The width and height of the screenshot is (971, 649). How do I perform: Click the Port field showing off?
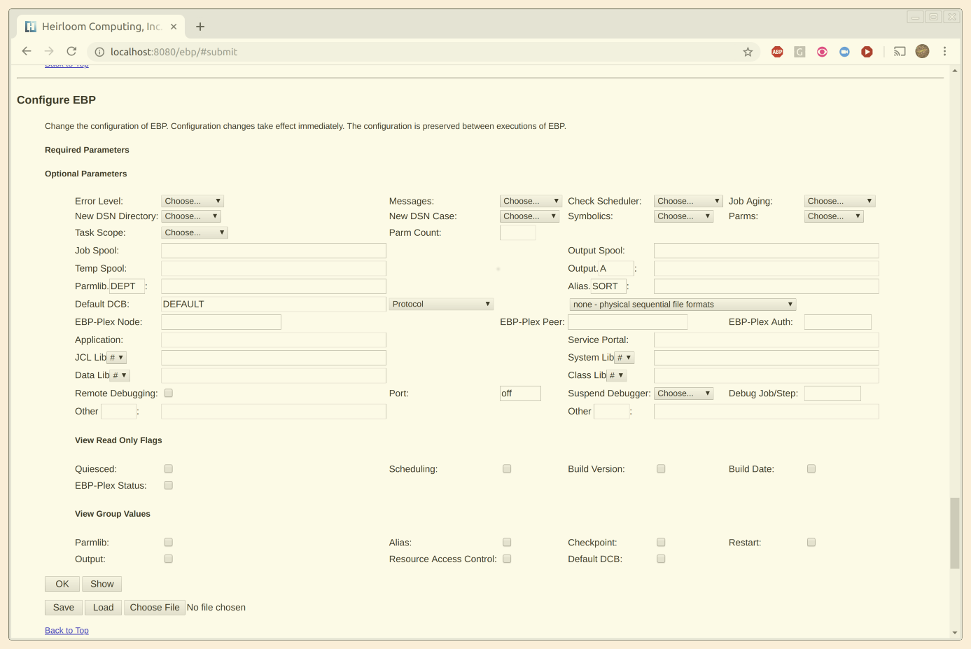[x=520, y=393]
